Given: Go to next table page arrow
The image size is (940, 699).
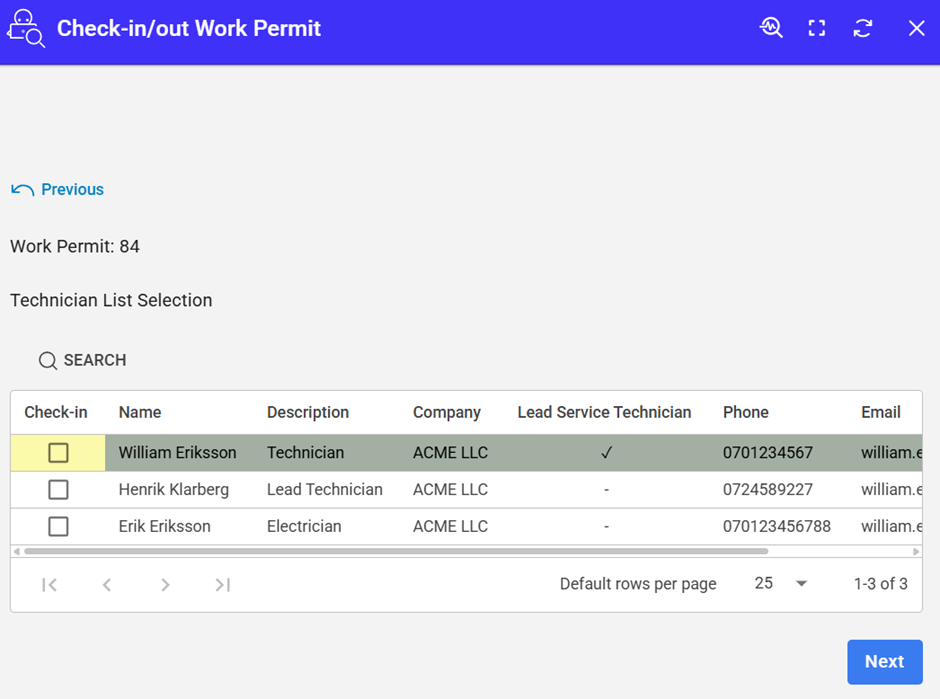Looking at the screenshot, I should tap(165, 585).
